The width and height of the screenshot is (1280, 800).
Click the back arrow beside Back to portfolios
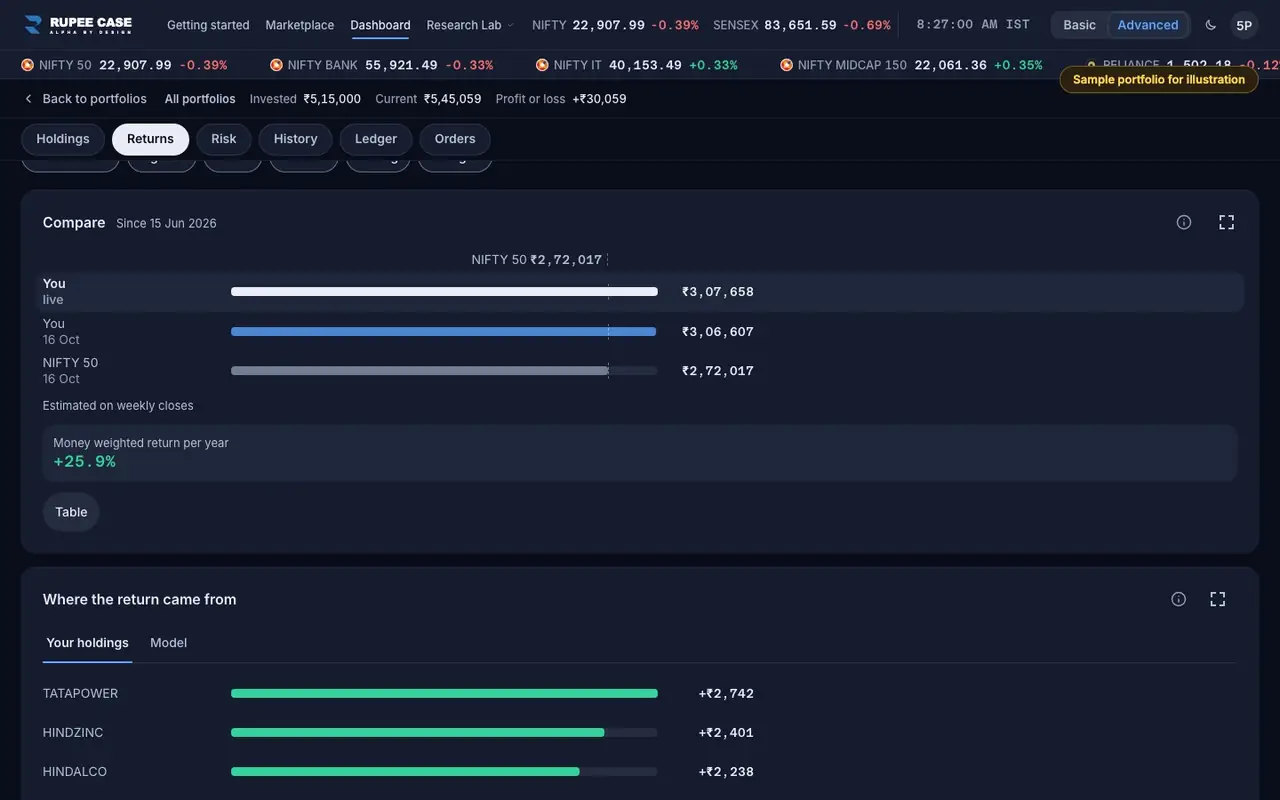point(28,99)
